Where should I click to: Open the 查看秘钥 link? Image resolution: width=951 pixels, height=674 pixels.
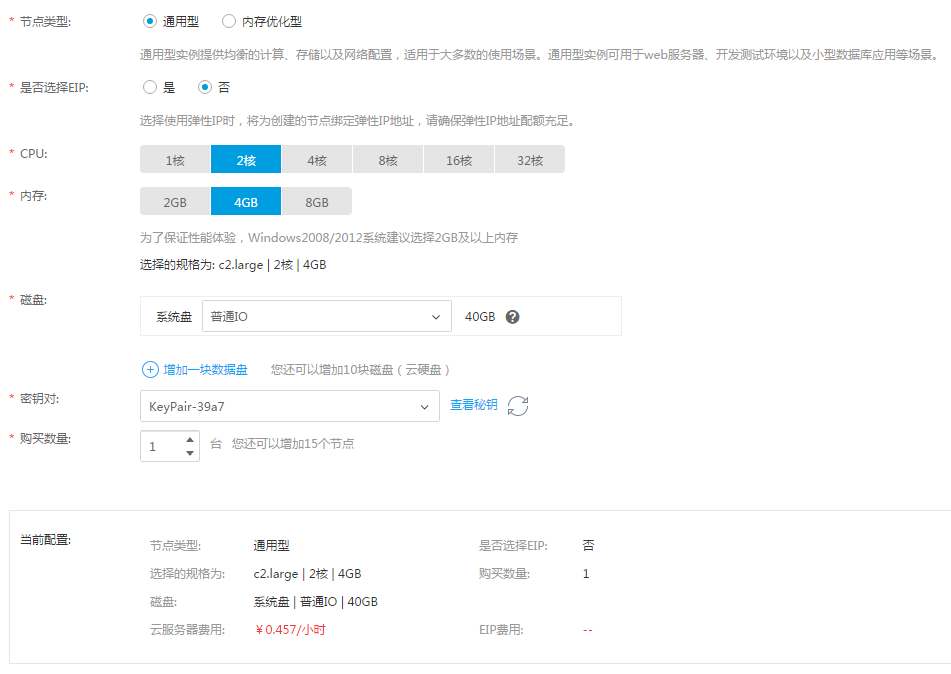point(473,405)
